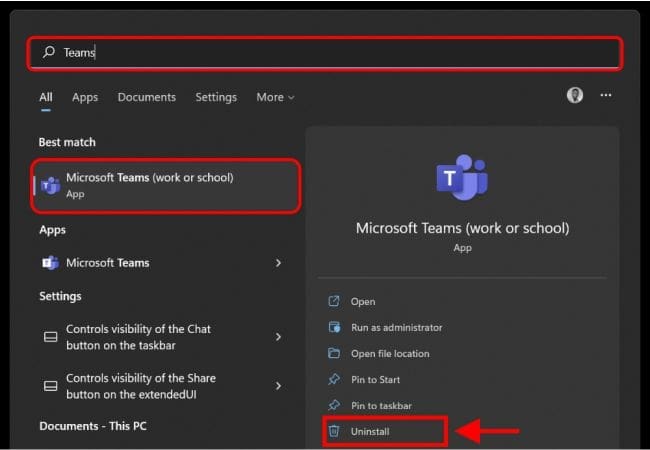Click inside the Teams search text field
Image resolution: width=650 pixels, height=450 pixels.
pyautogui.click(x=330, y=53)
